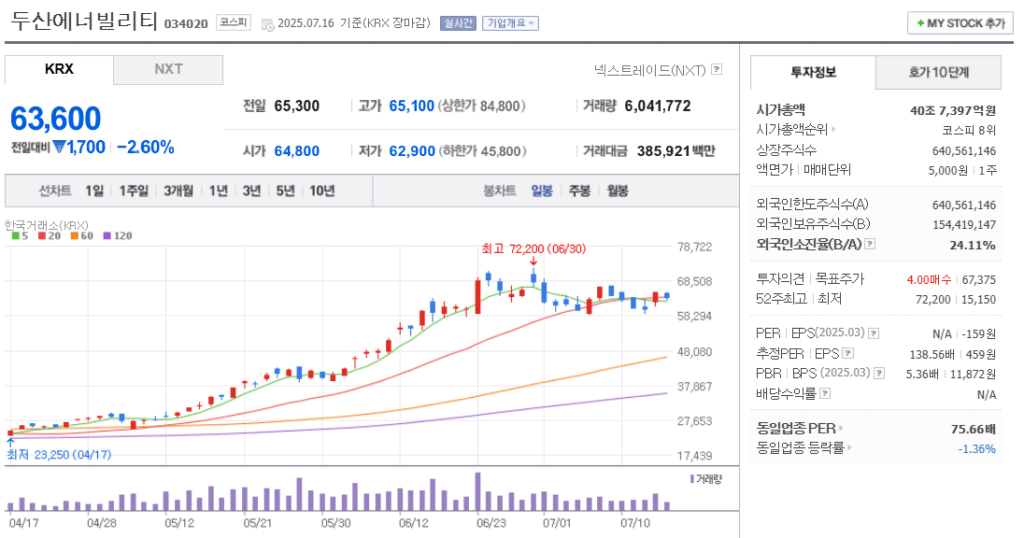Image resolution: width=1024 pixels, height=538 pixels.
Task: Click the target price 67,375
Action: [979, 279]
